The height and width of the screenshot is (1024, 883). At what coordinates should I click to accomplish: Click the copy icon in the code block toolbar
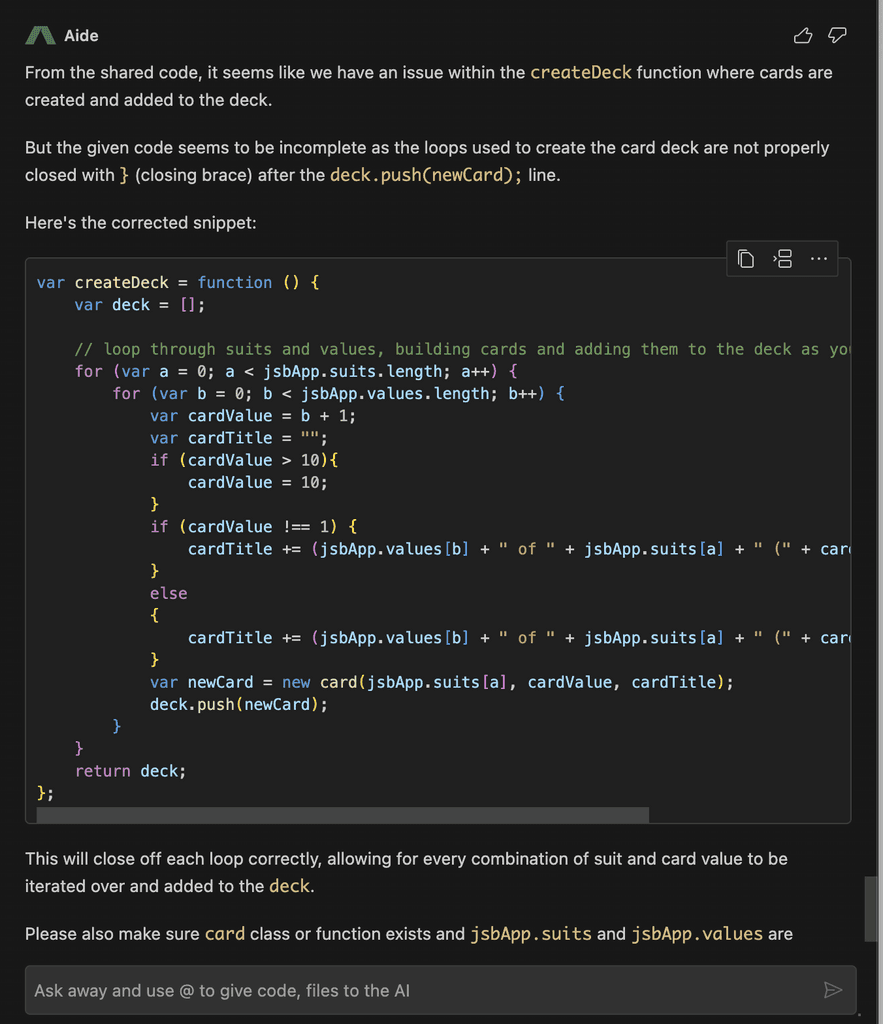745,258
